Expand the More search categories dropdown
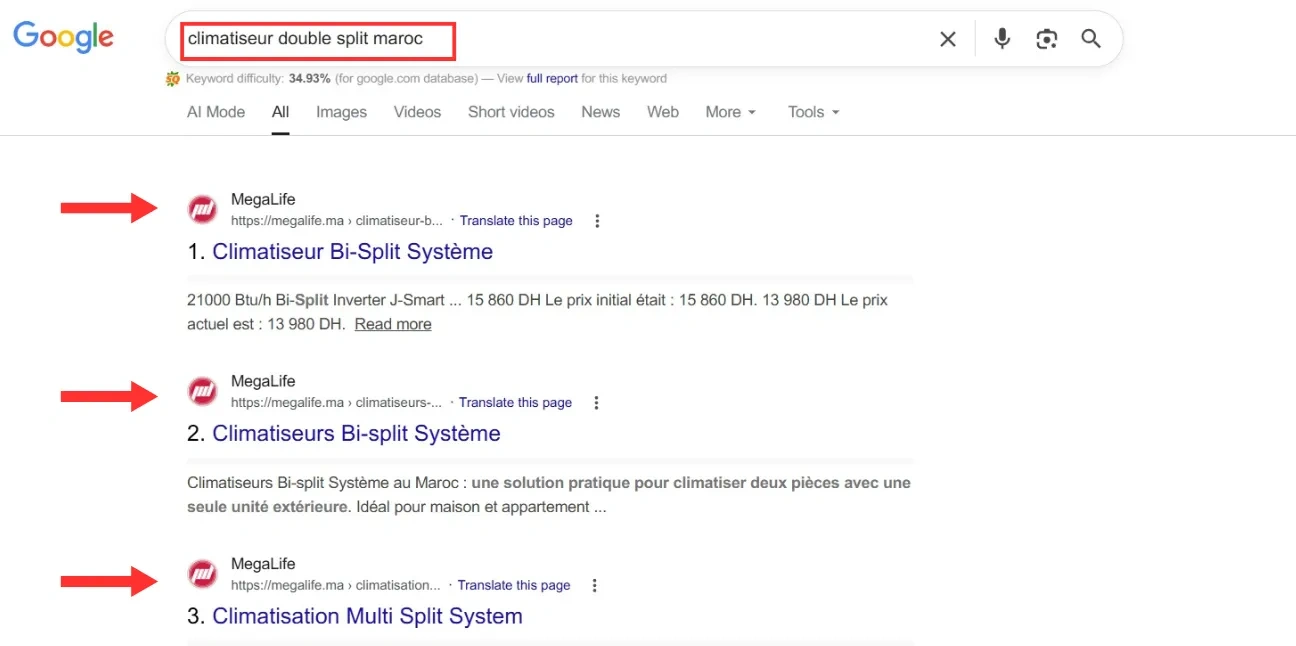This screenshot has height=646, width=1296. pos(730,112)
